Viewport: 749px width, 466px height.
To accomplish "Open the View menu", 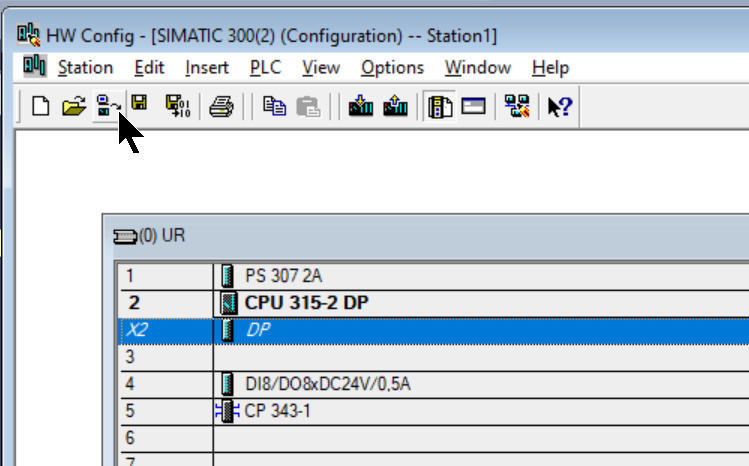I will 321,67.
